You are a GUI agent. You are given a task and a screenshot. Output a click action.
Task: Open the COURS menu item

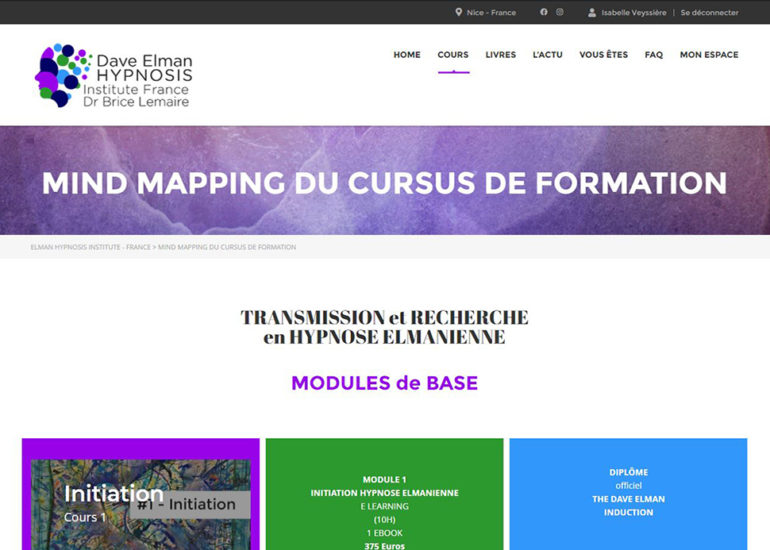[x=453, y=55]
